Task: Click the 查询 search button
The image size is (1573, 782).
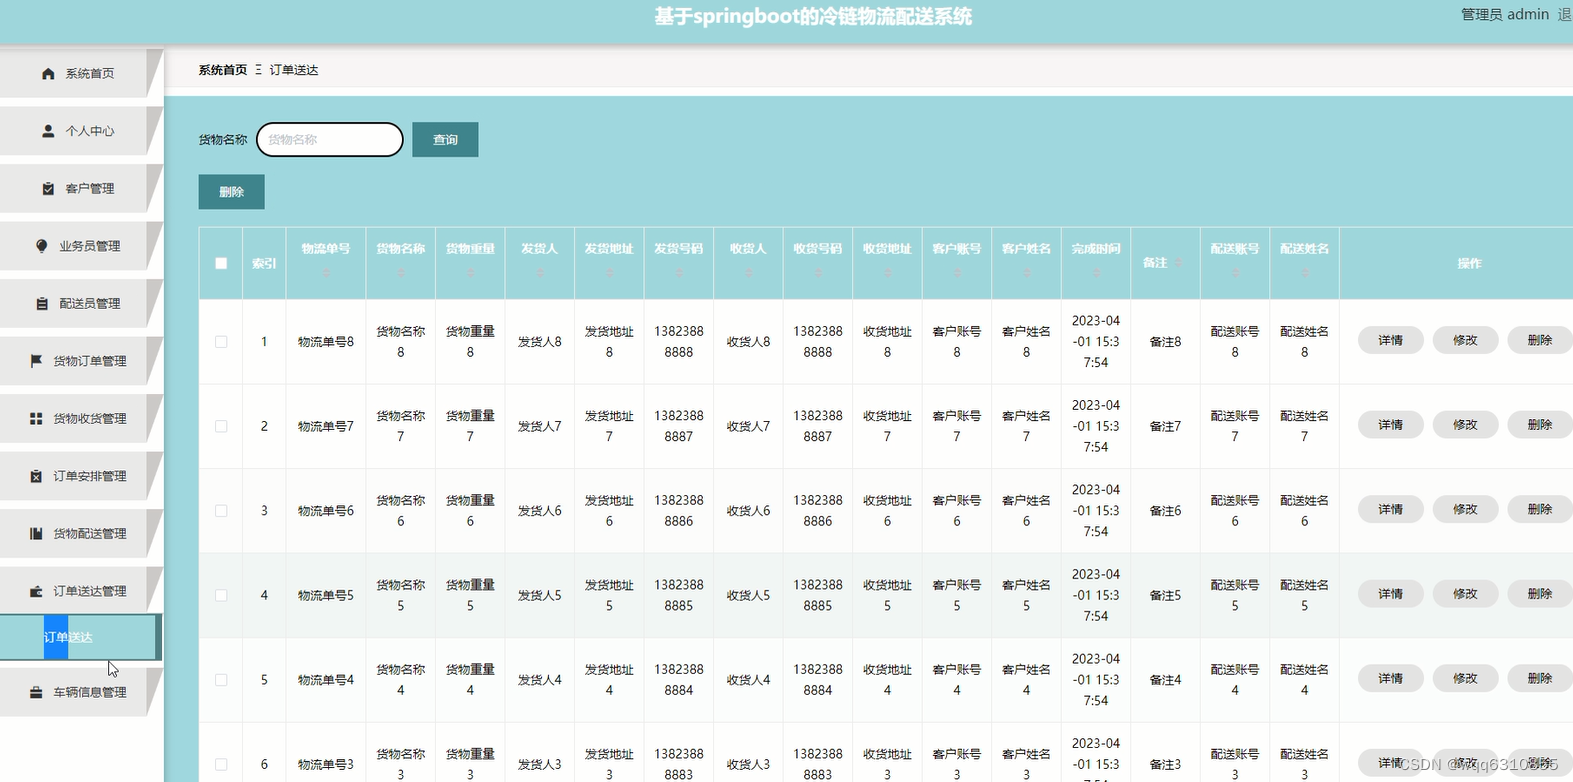Action: [x=445, y=140]
